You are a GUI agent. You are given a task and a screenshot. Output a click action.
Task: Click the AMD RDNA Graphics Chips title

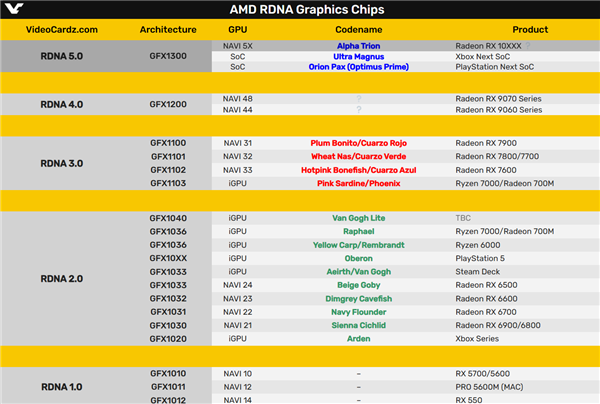coord(300,10)
